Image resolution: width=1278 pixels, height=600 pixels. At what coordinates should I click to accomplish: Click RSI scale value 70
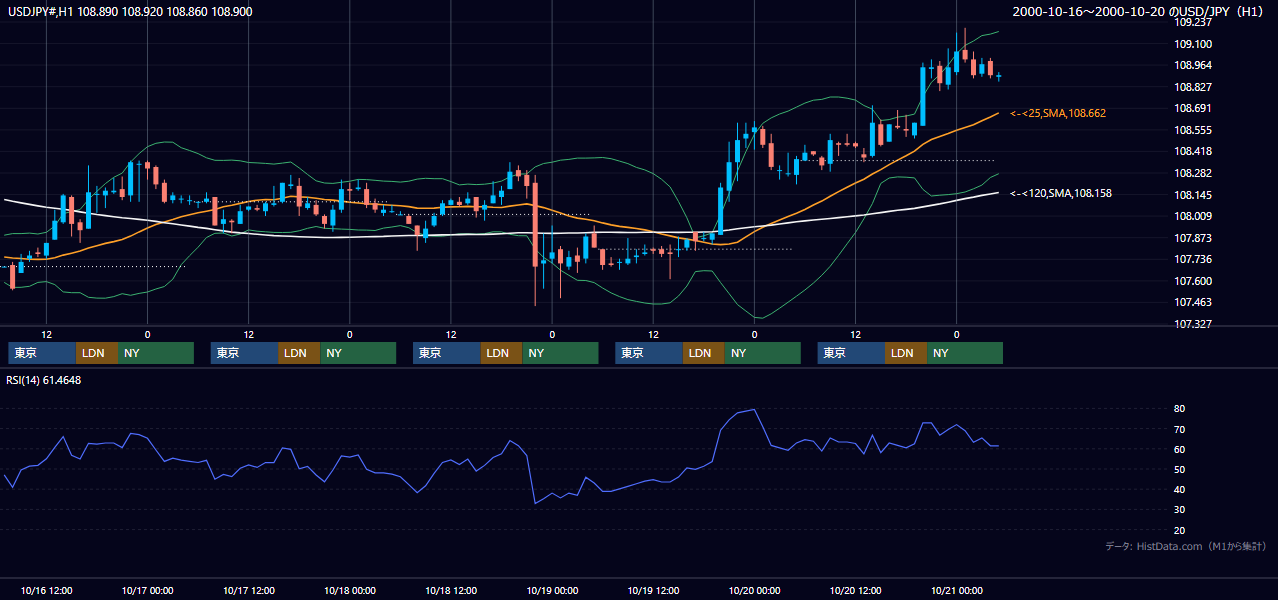pyautogui.click(x=1180, y=429)
